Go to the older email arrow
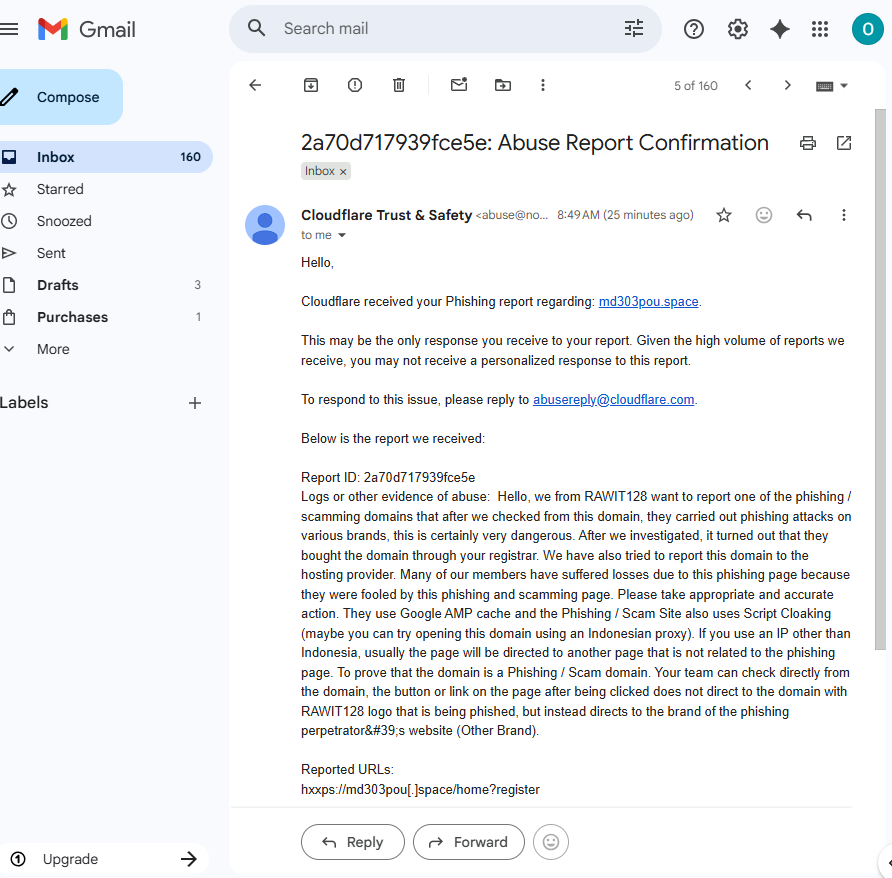892x878 pixels. (x=787, y=85)
